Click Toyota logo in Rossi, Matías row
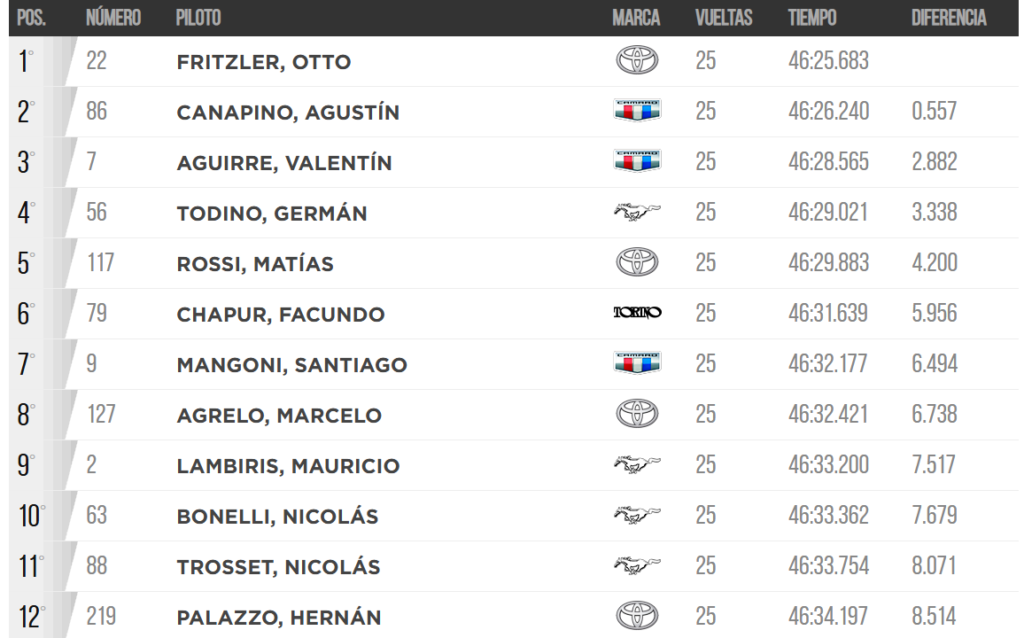The image size is (1024, 638). coord(637,263)
